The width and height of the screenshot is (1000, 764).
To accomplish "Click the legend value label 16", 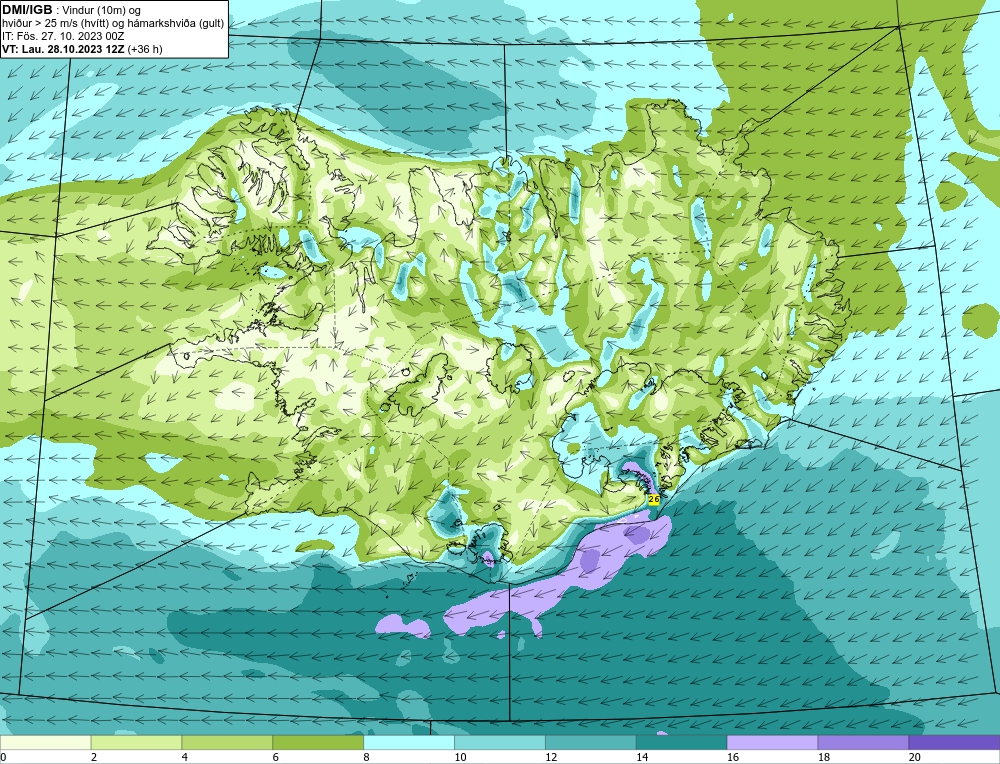I will (732, 757).
